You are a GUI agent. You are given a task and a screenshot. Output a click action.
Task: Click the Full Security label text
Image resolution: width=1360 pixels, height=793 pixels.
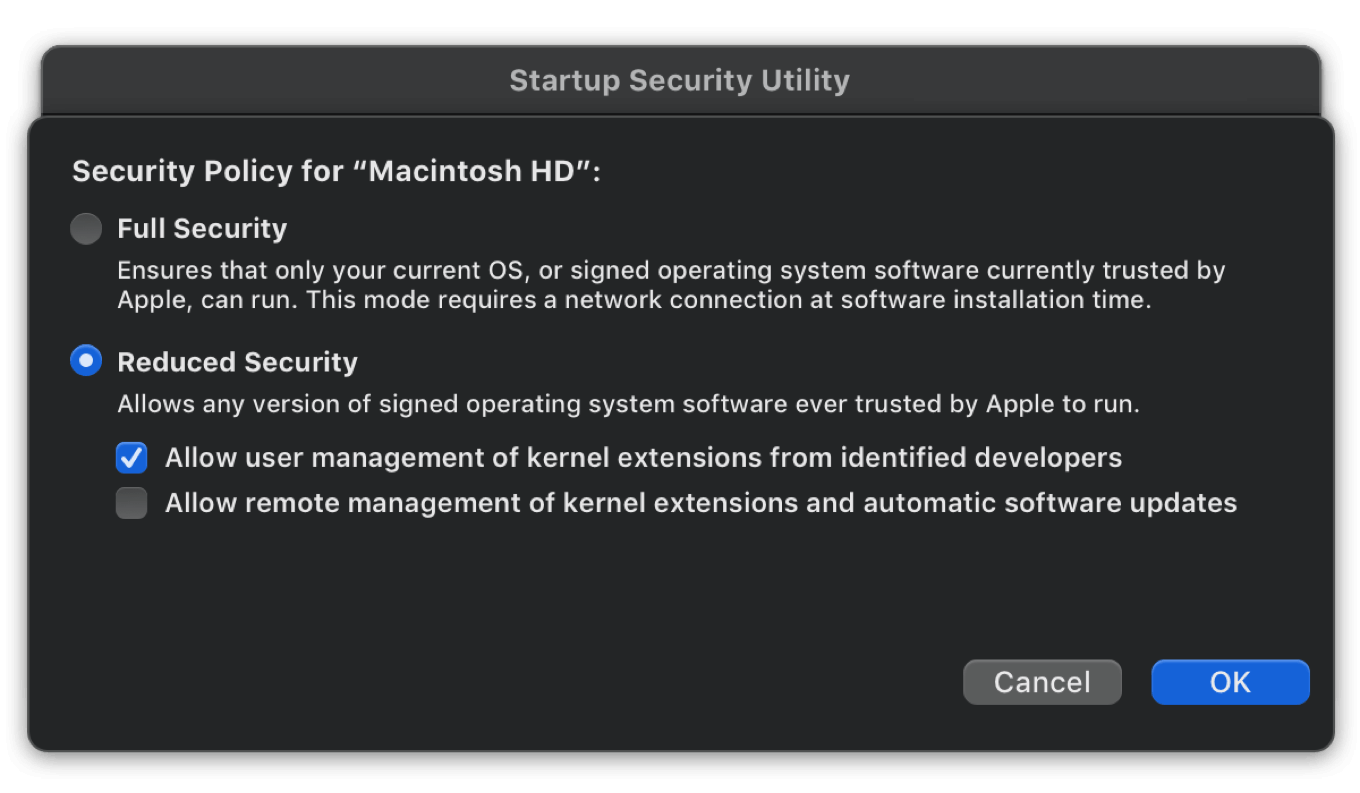(203, 228)
